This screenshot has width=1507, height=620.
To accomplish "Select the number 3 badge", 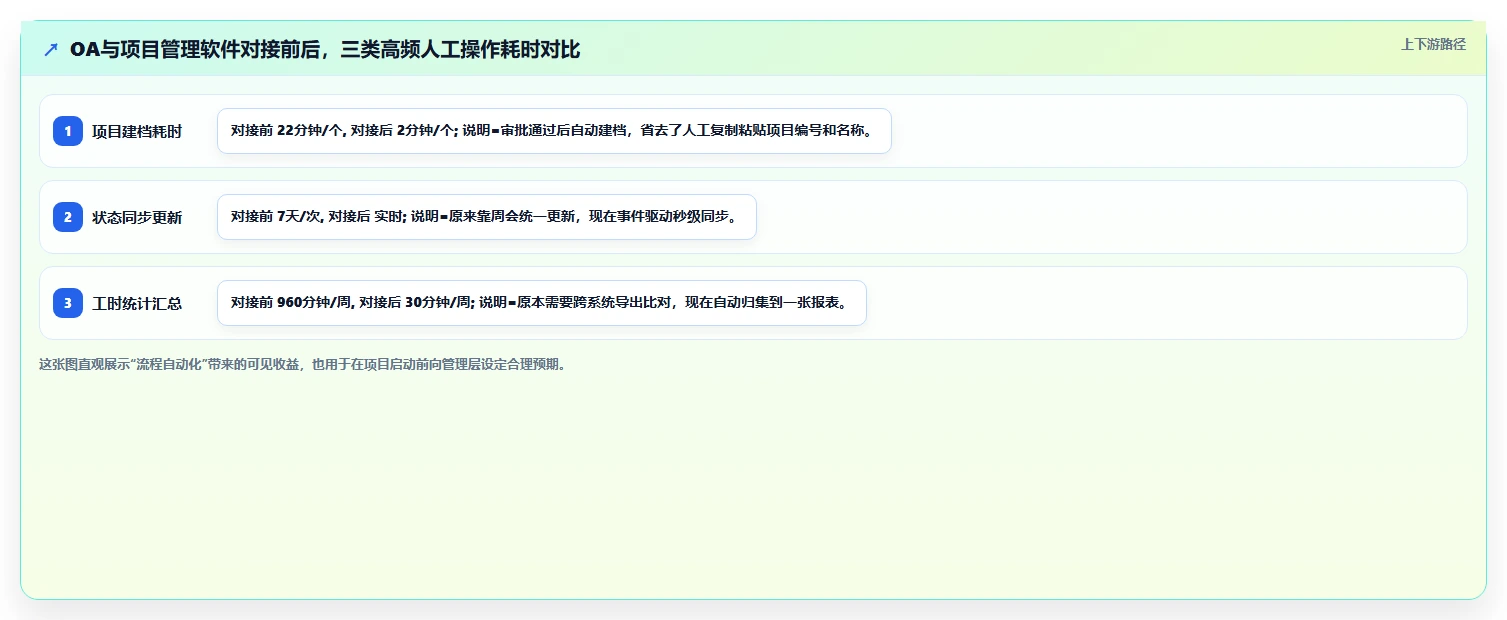I will 68,303.
